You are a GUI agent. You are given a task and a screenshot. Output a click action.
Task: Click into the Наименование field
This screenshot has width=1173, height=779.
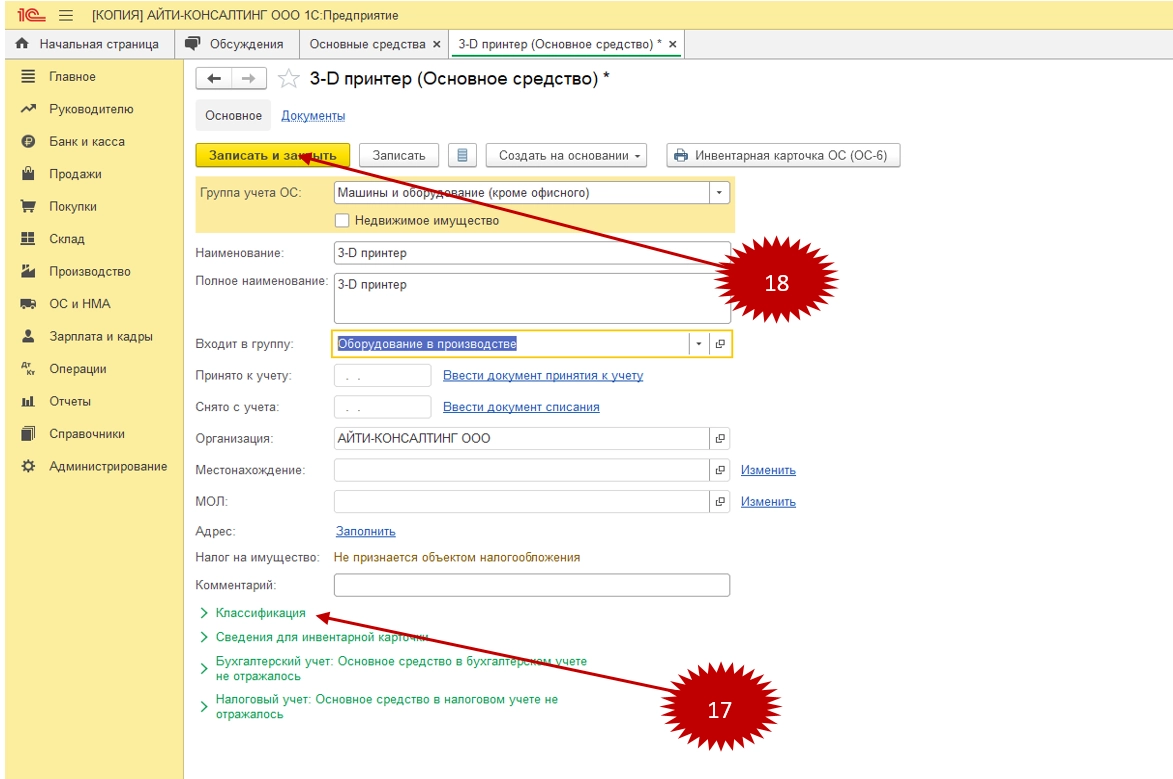(532, 253)
